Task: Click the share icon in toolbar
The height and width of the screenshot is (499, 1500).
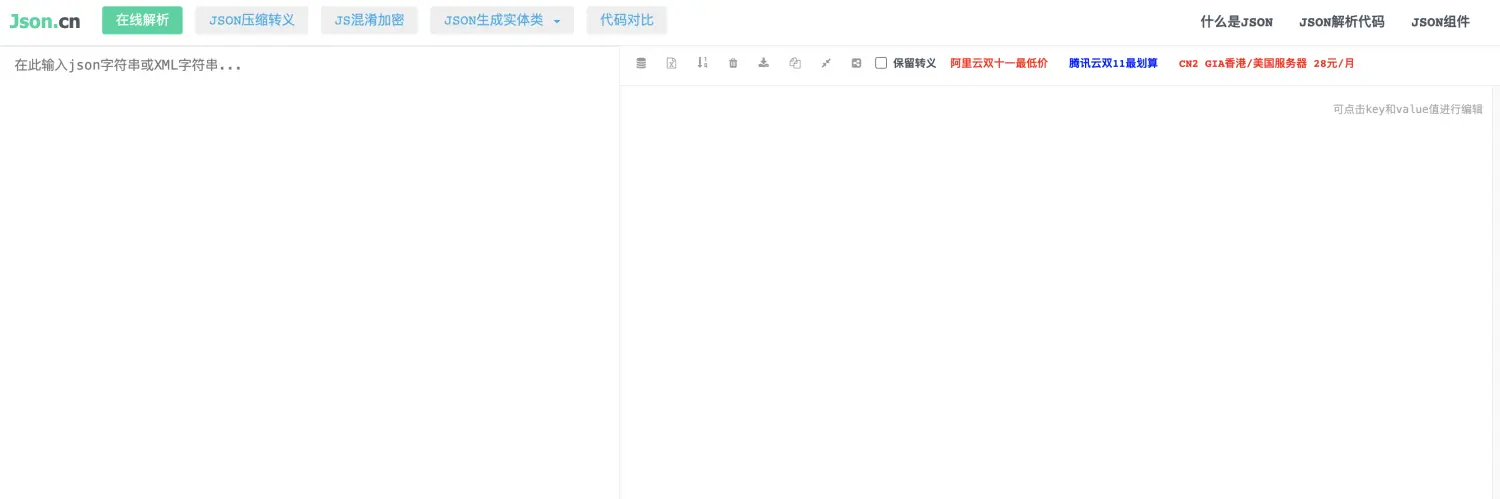Action: coord(856,63)
